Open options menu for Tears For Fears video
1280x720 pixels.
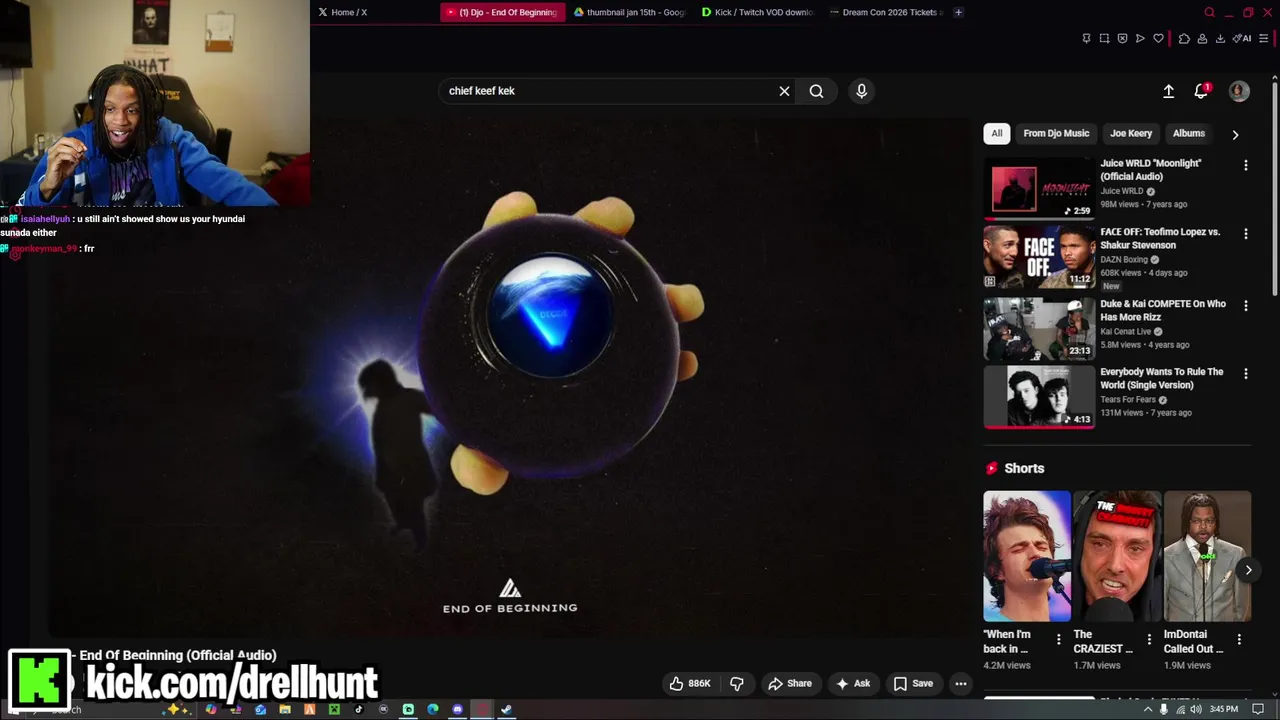(x=1245, y=373)
